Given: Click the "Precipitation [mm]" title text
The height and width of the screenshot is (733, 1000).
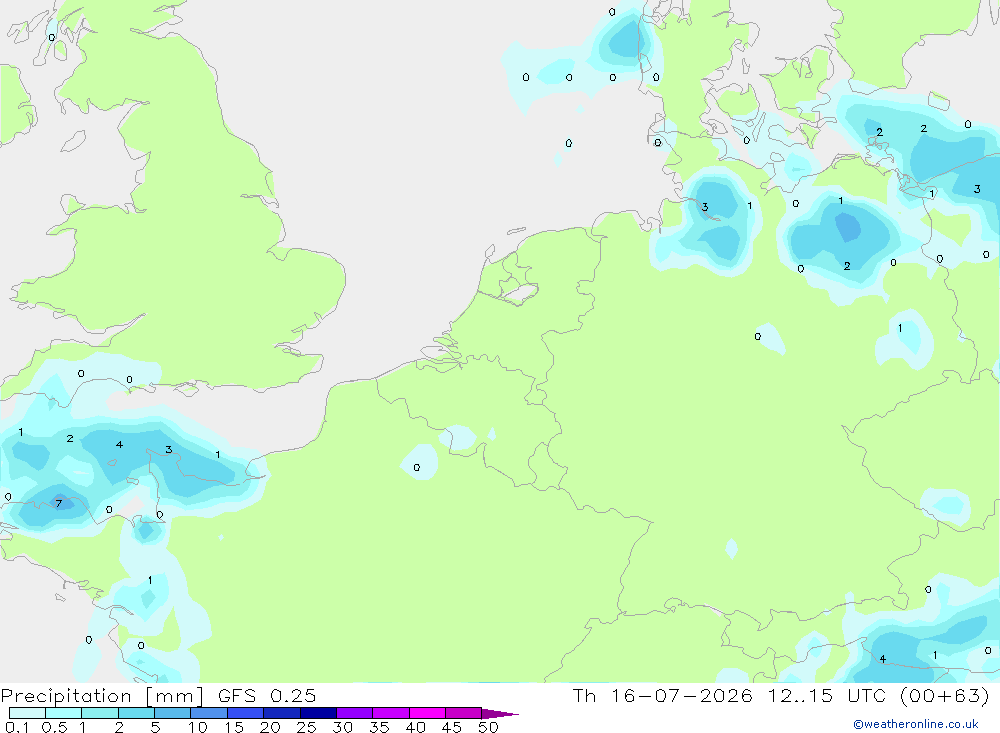Looking at the screenshot, I should click(x=102, y=696).
